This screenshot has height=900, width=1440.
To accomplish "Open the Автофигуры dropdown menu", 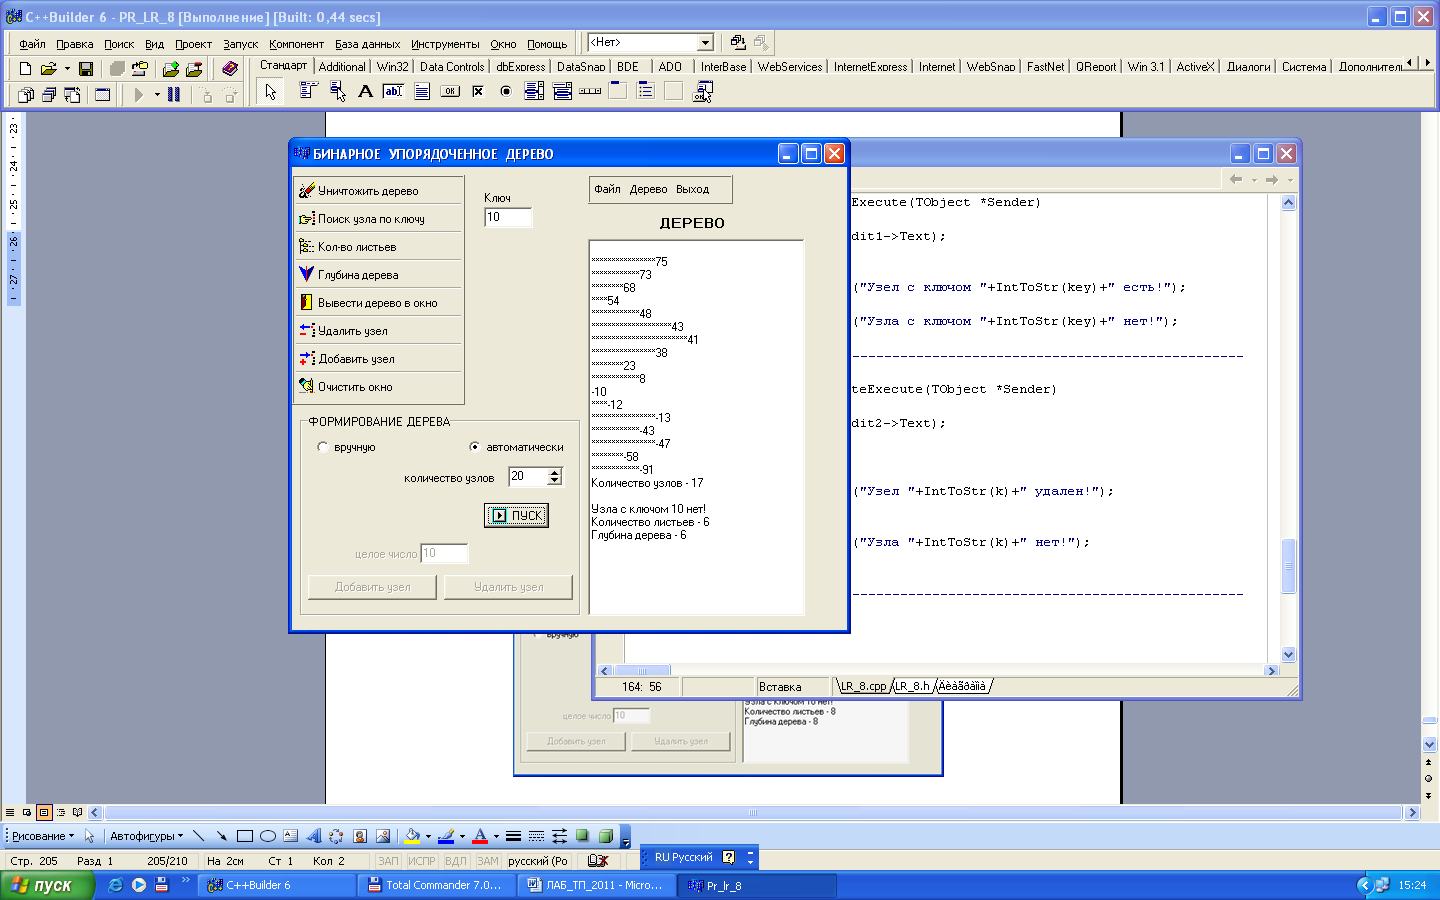I will (146, 836).
